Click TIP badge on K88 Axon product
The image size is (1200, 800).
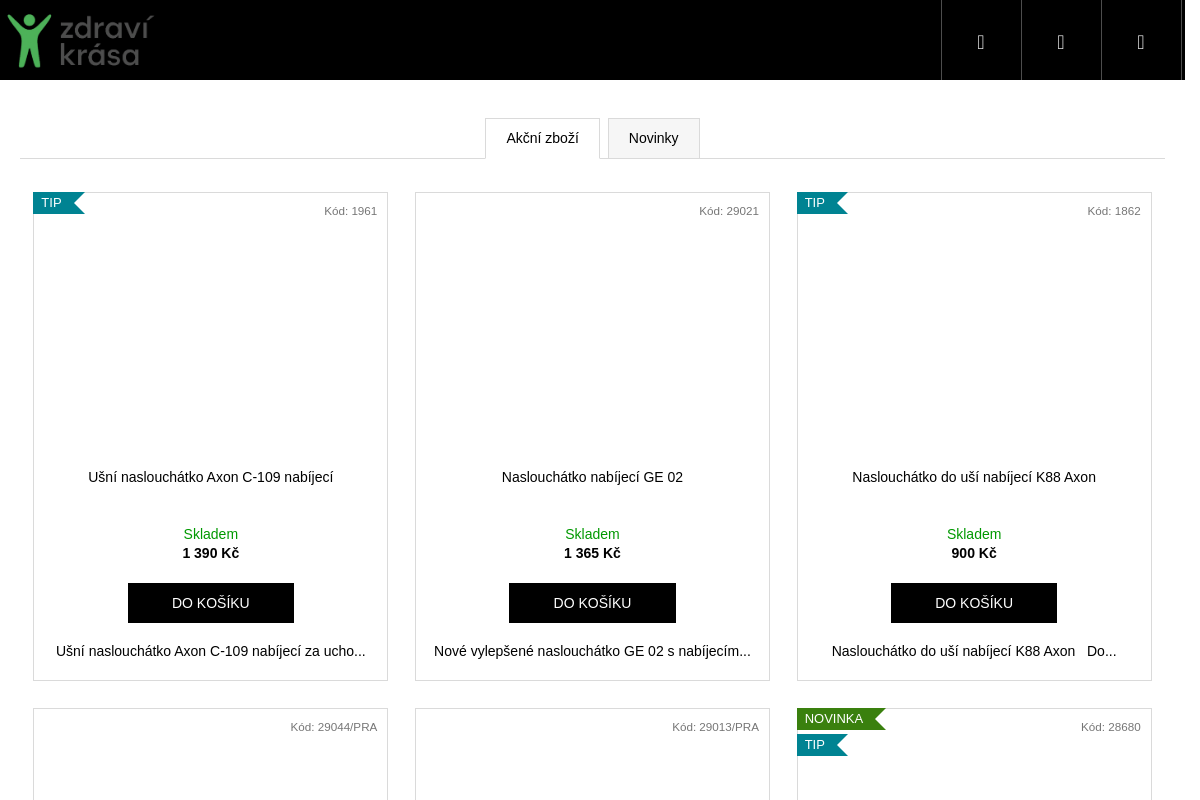coord(816,203)
